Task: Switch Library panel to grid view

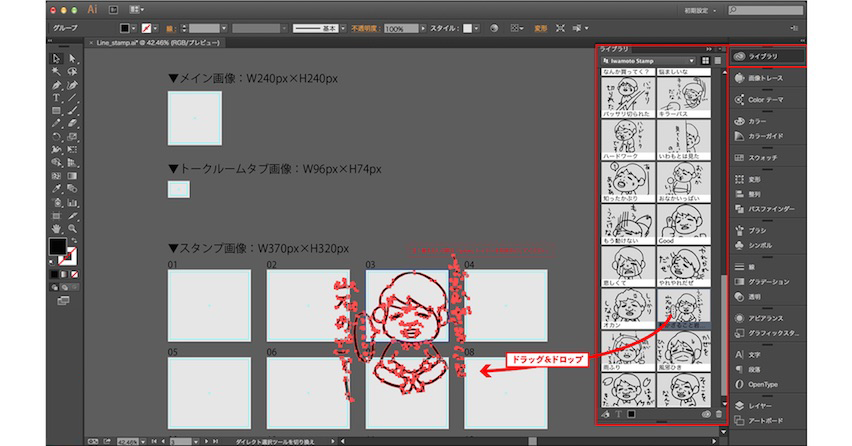Action: click(705, 61)
